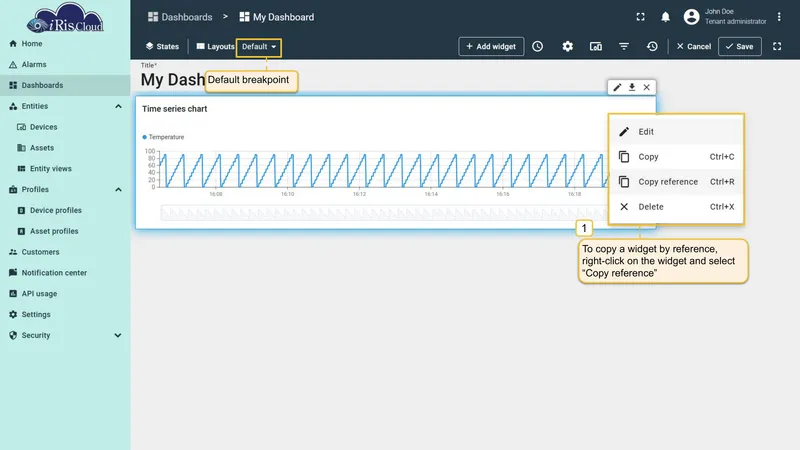
Task: Export widget with download icon
Action: pos(632,87)
